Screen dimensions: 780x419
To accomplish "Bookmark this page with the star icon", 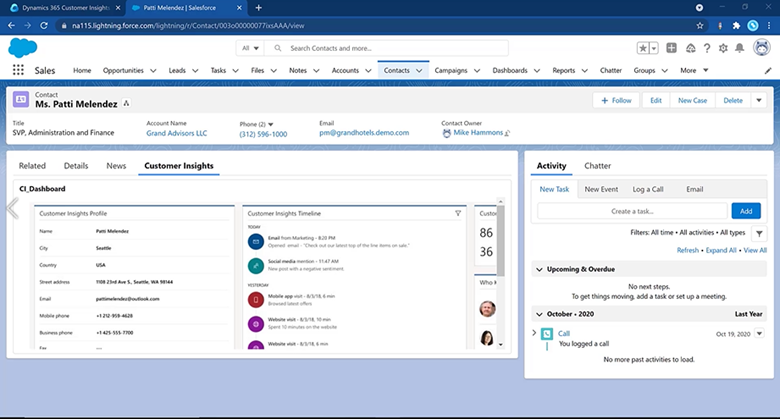I will click(700, 25).
